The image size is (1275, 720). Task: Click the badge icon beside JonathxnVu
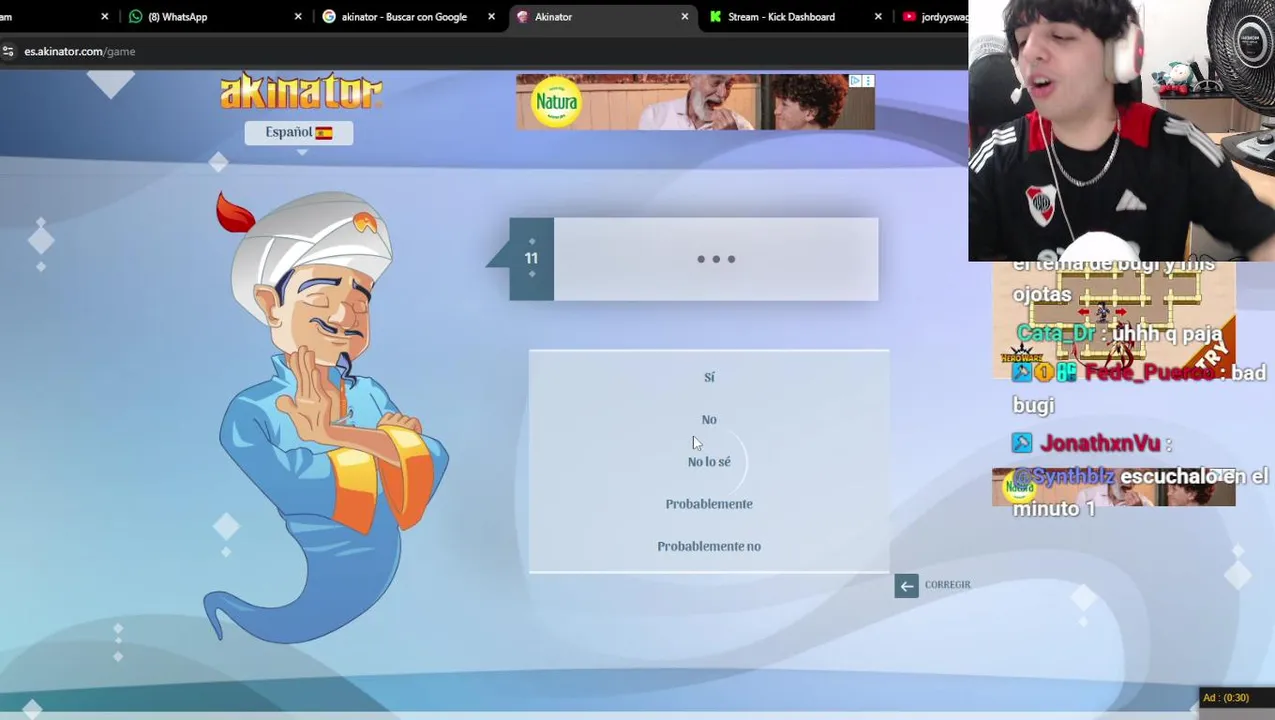tap(1022, 443)
